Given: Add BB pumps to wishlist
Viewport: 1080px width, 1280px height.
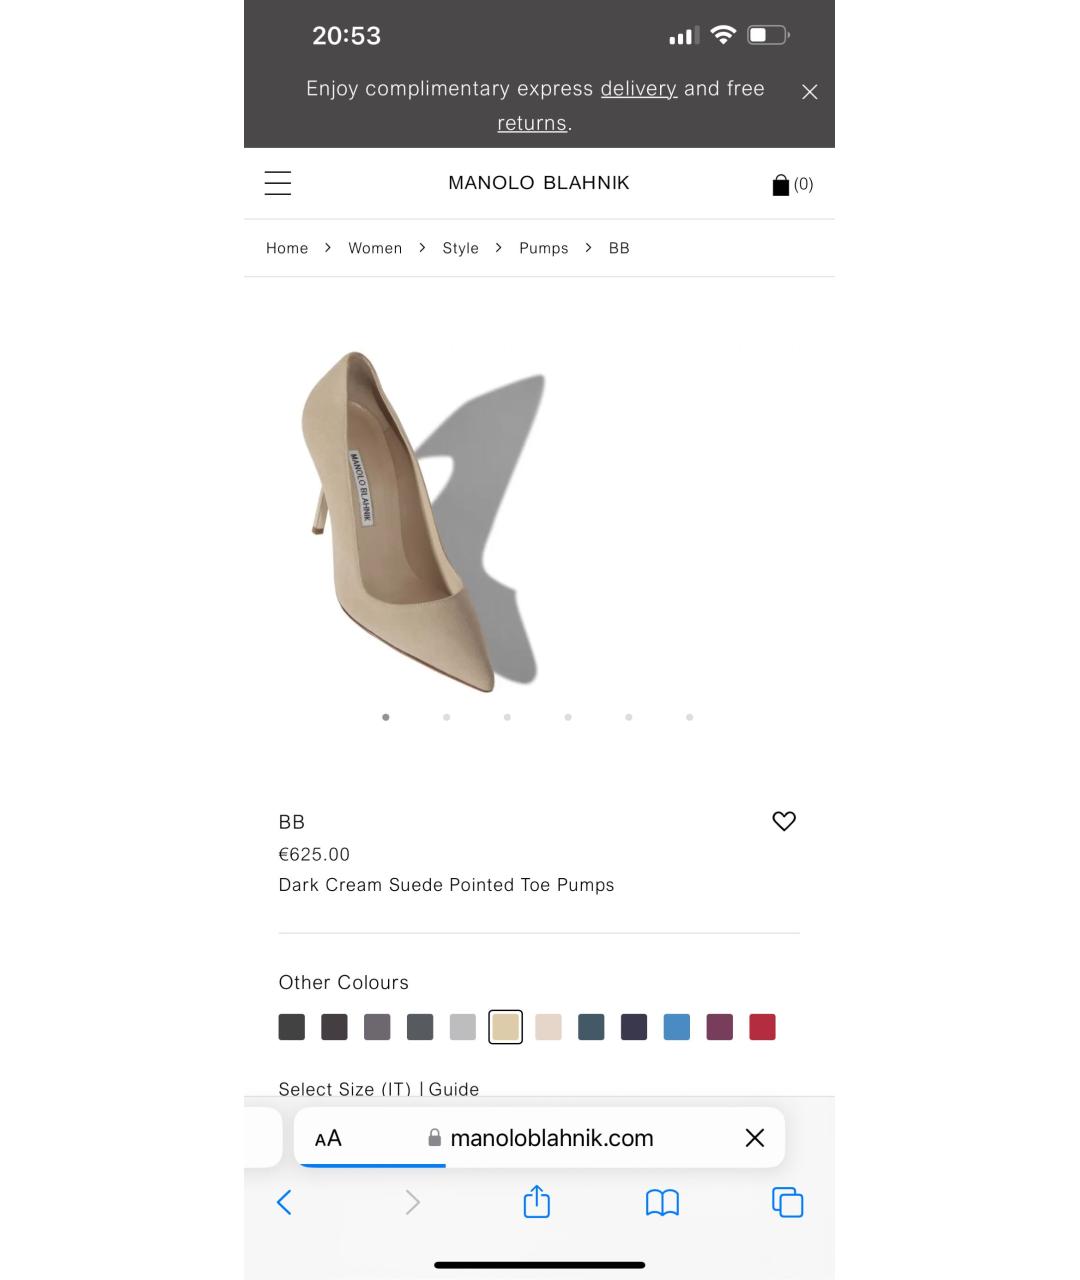Looking at the screenshot, I should pos(784,821).
